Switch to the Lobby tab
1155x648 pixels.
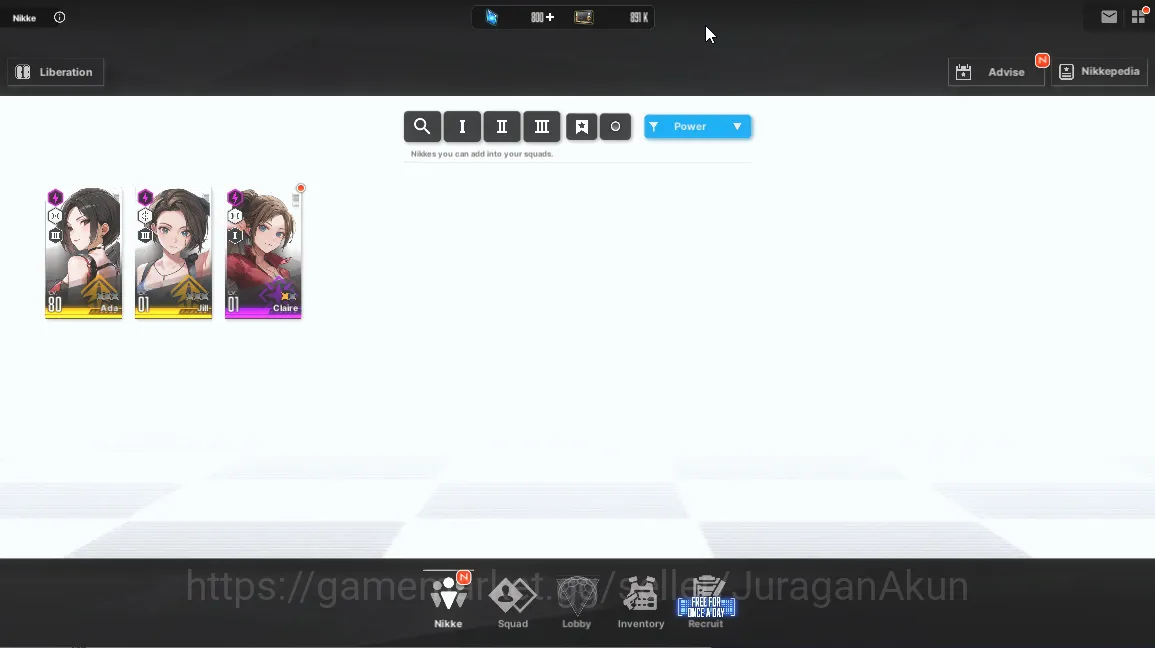coord(577,603)
